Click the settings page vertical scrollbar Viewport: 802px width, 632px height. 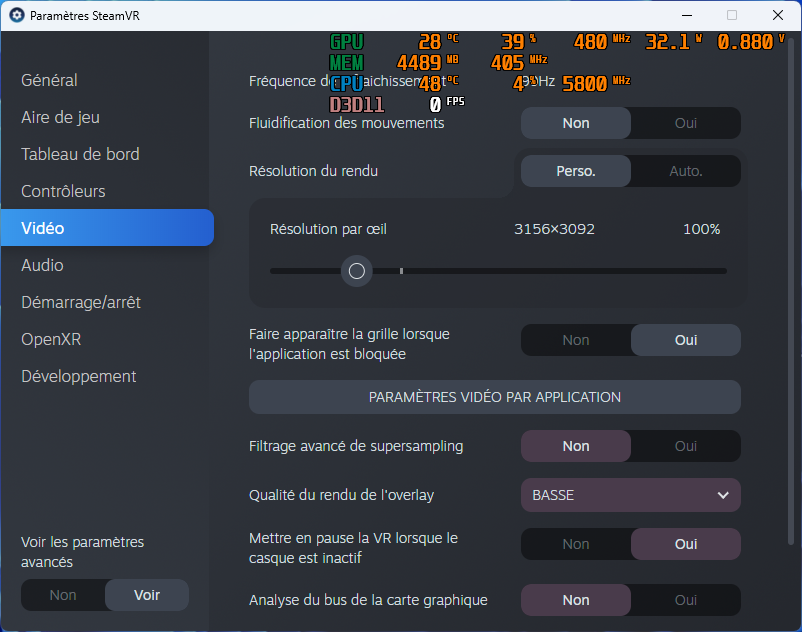pyautogui.click(x=791, y=291)
